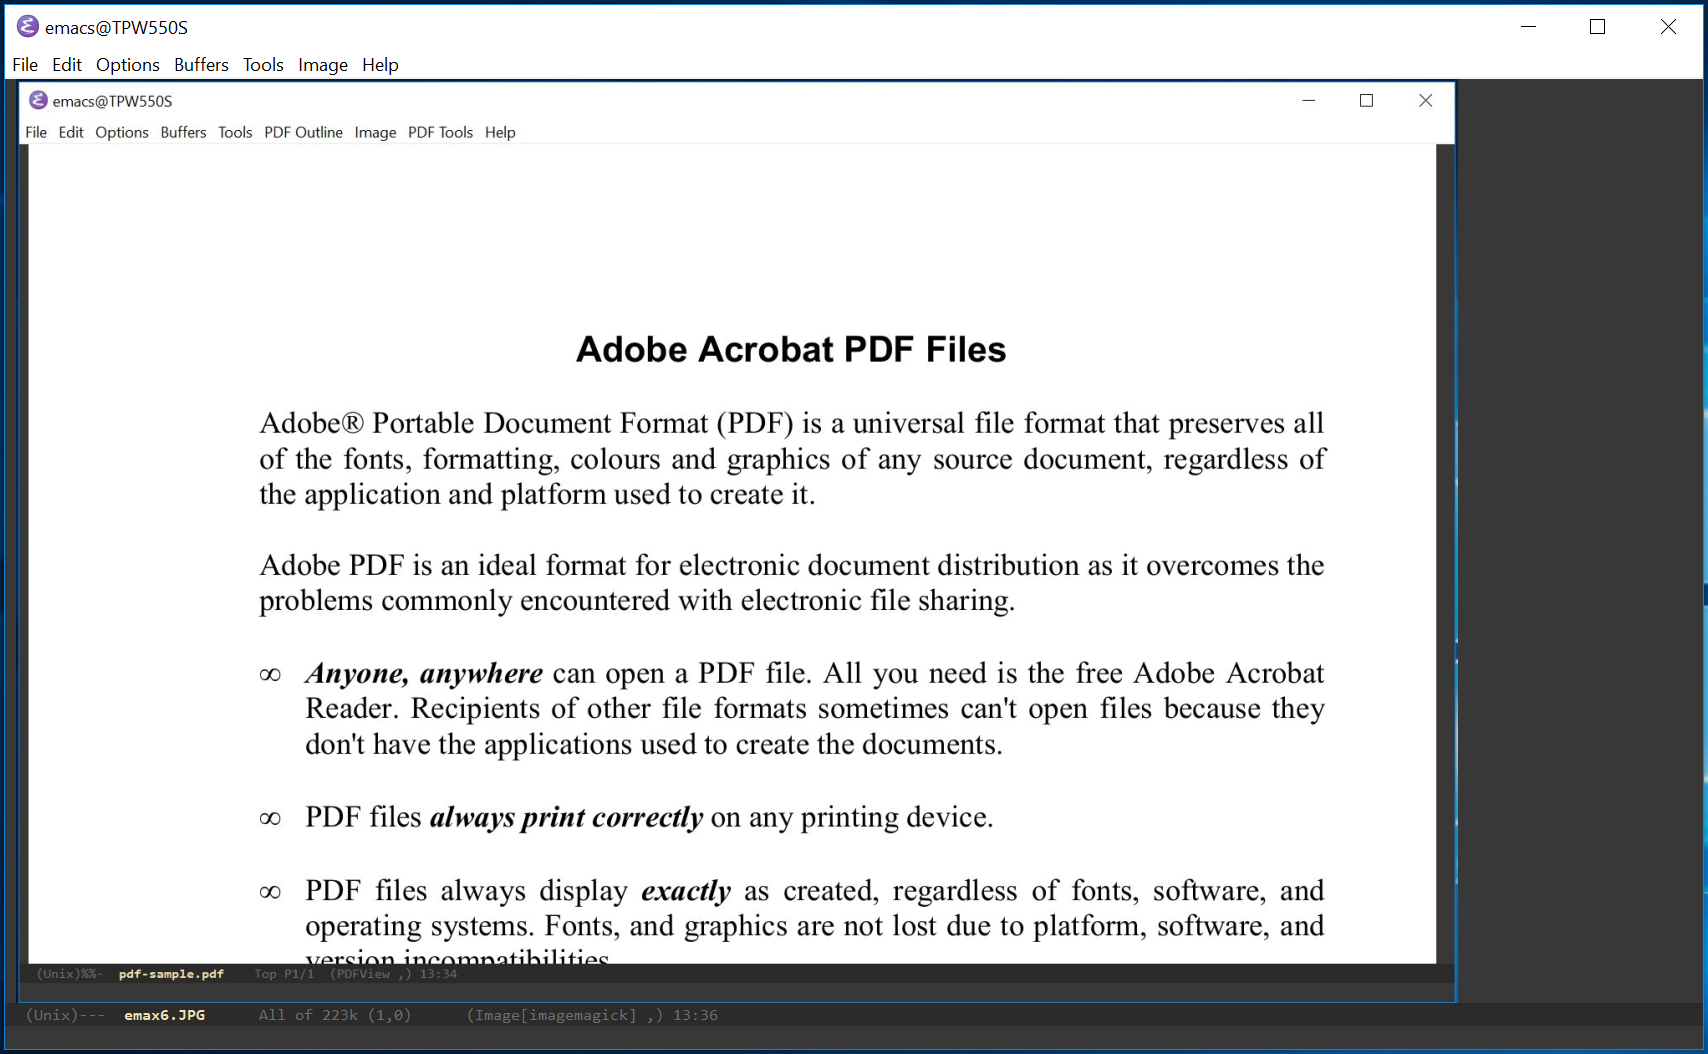
Task: Click the 'emacs@TPW550S' outer window title
Action: (116, 27)
